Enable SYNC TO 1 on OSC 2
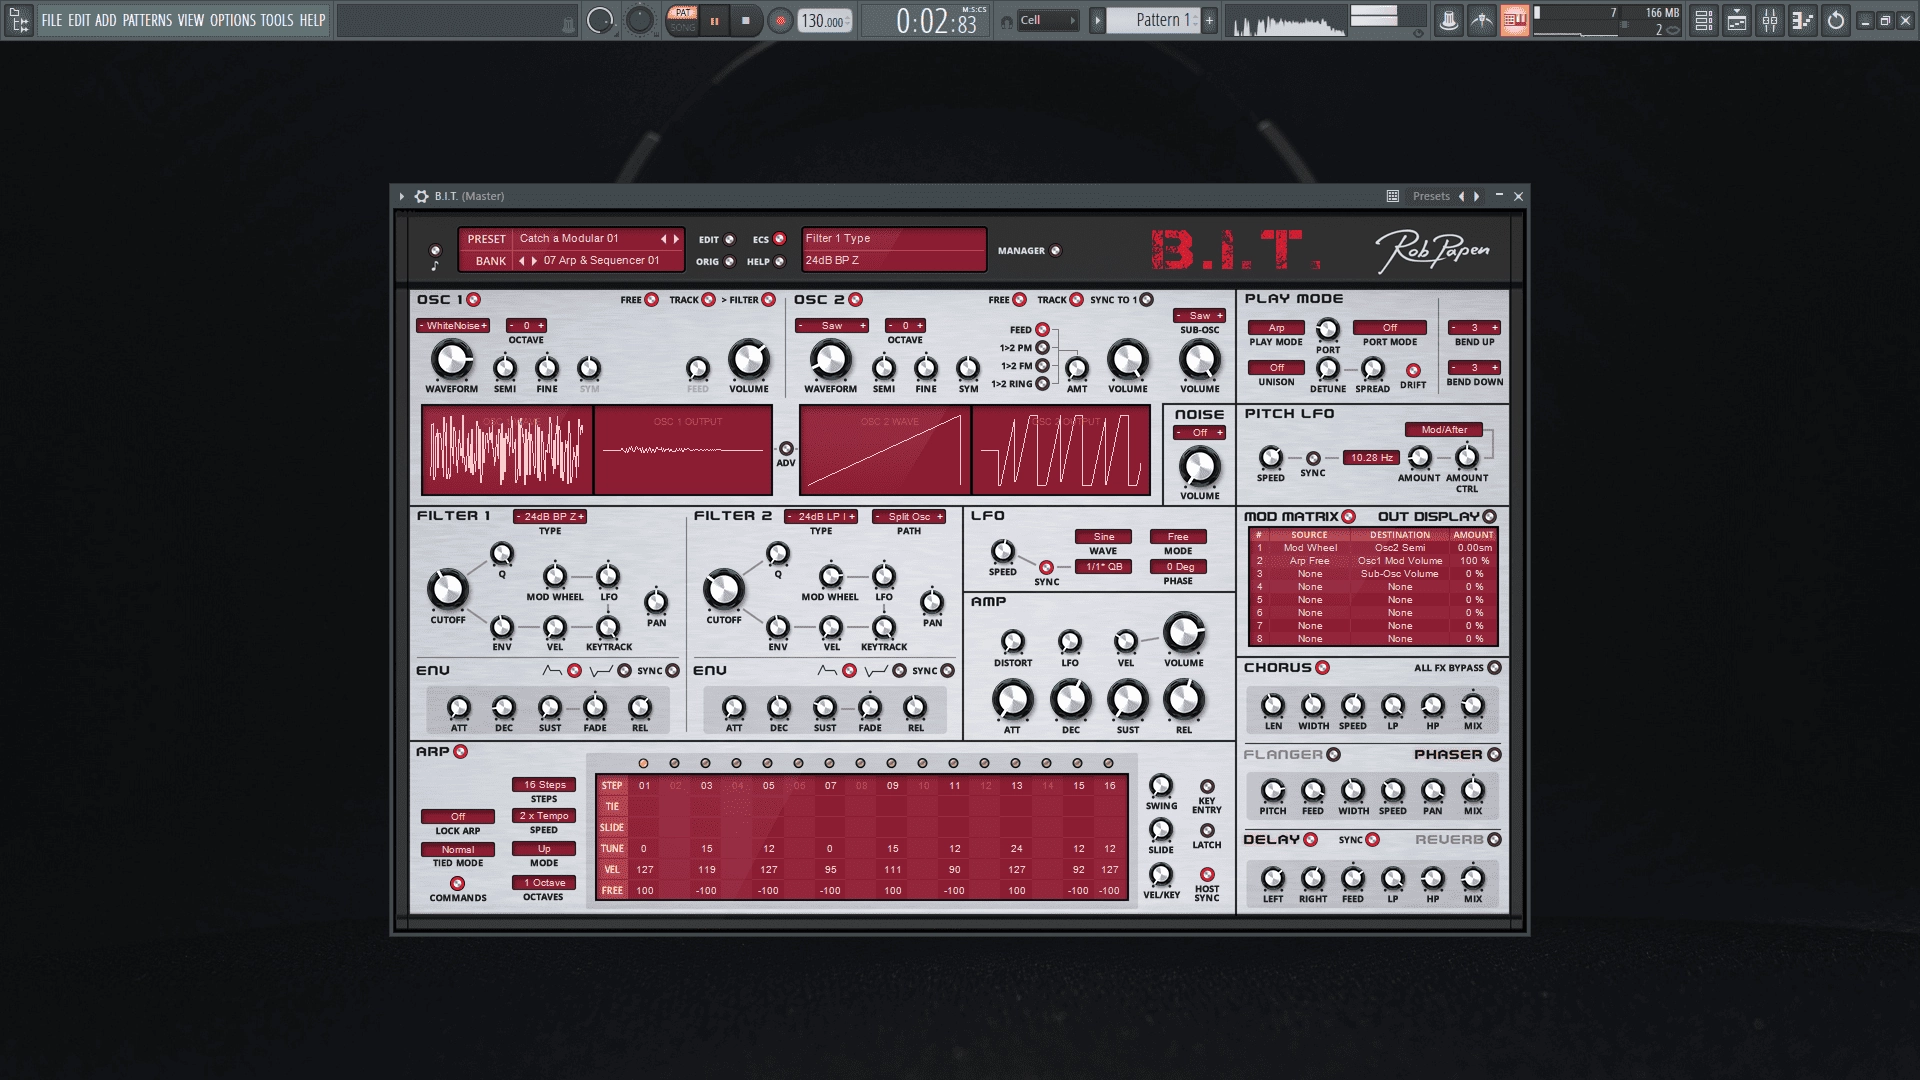 [1147, 300]
